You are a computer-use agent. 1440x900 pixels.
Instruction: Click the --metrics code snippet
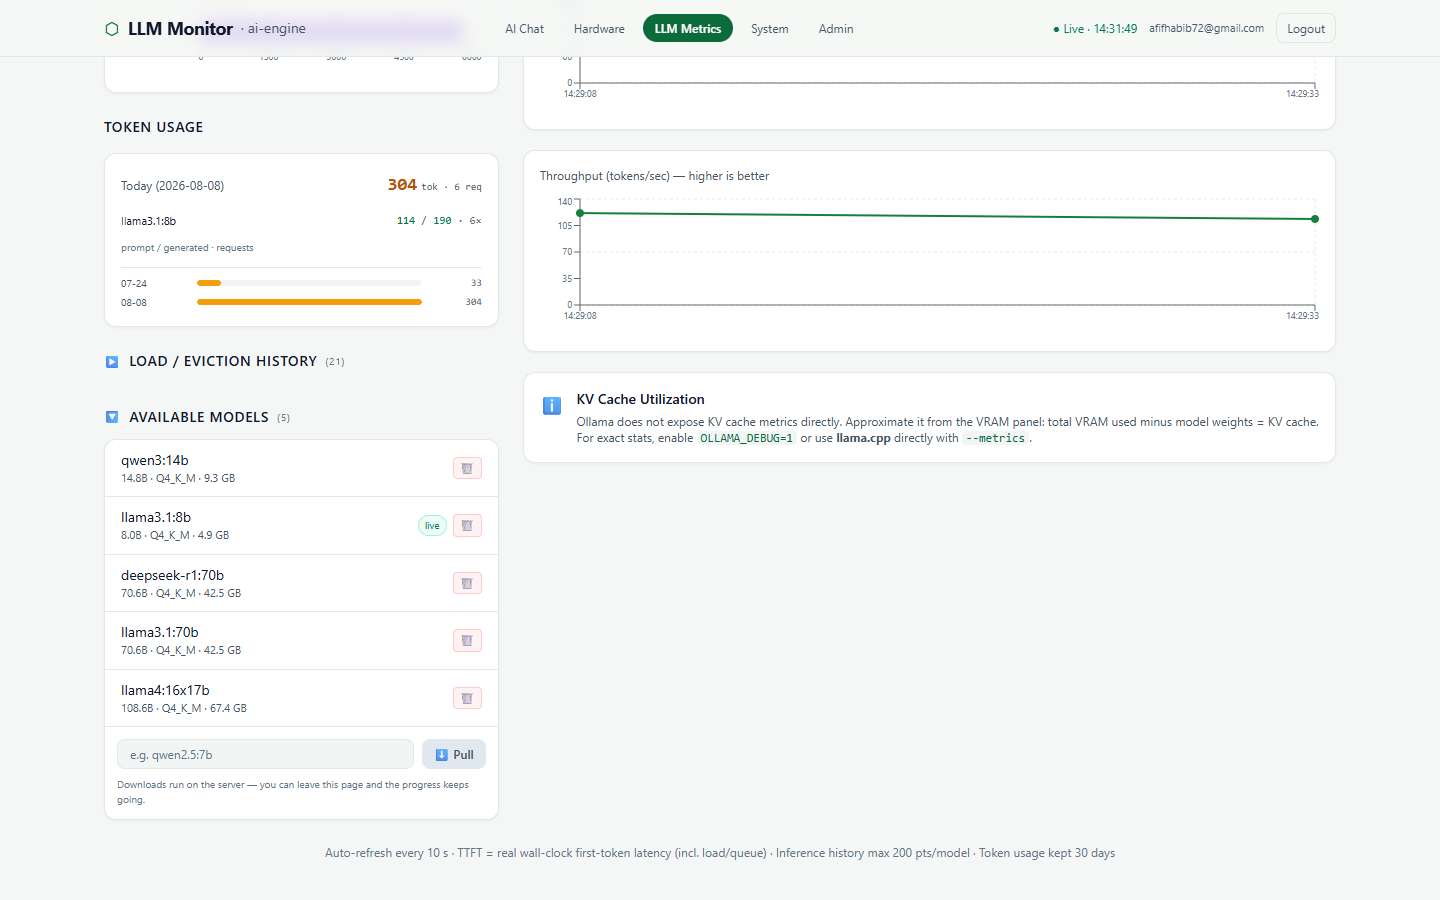click(x=995, y=438)
